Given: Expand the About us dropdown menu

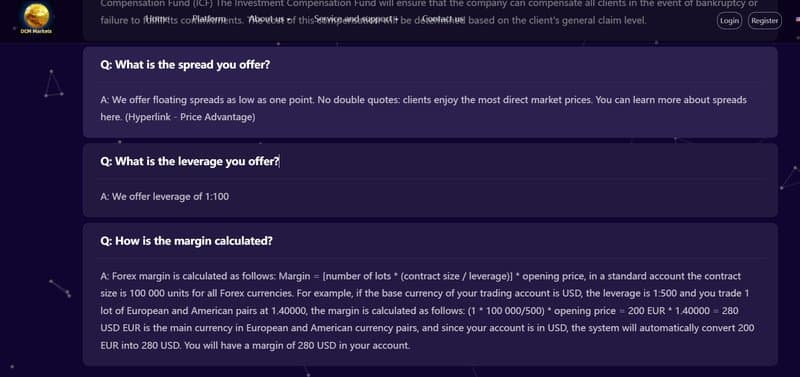Looking at the screenshot, I should [x=269, y=19].
